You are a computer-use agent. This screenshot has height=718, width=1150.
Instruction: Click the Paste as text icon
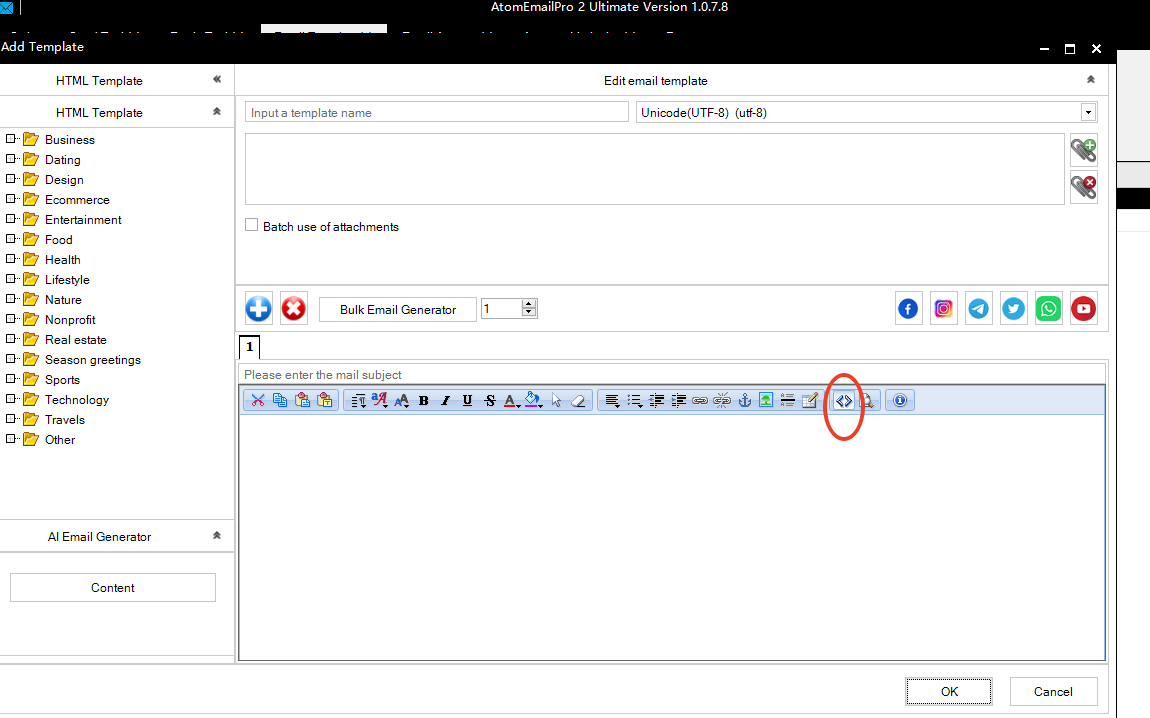click(x=325, y=400)
